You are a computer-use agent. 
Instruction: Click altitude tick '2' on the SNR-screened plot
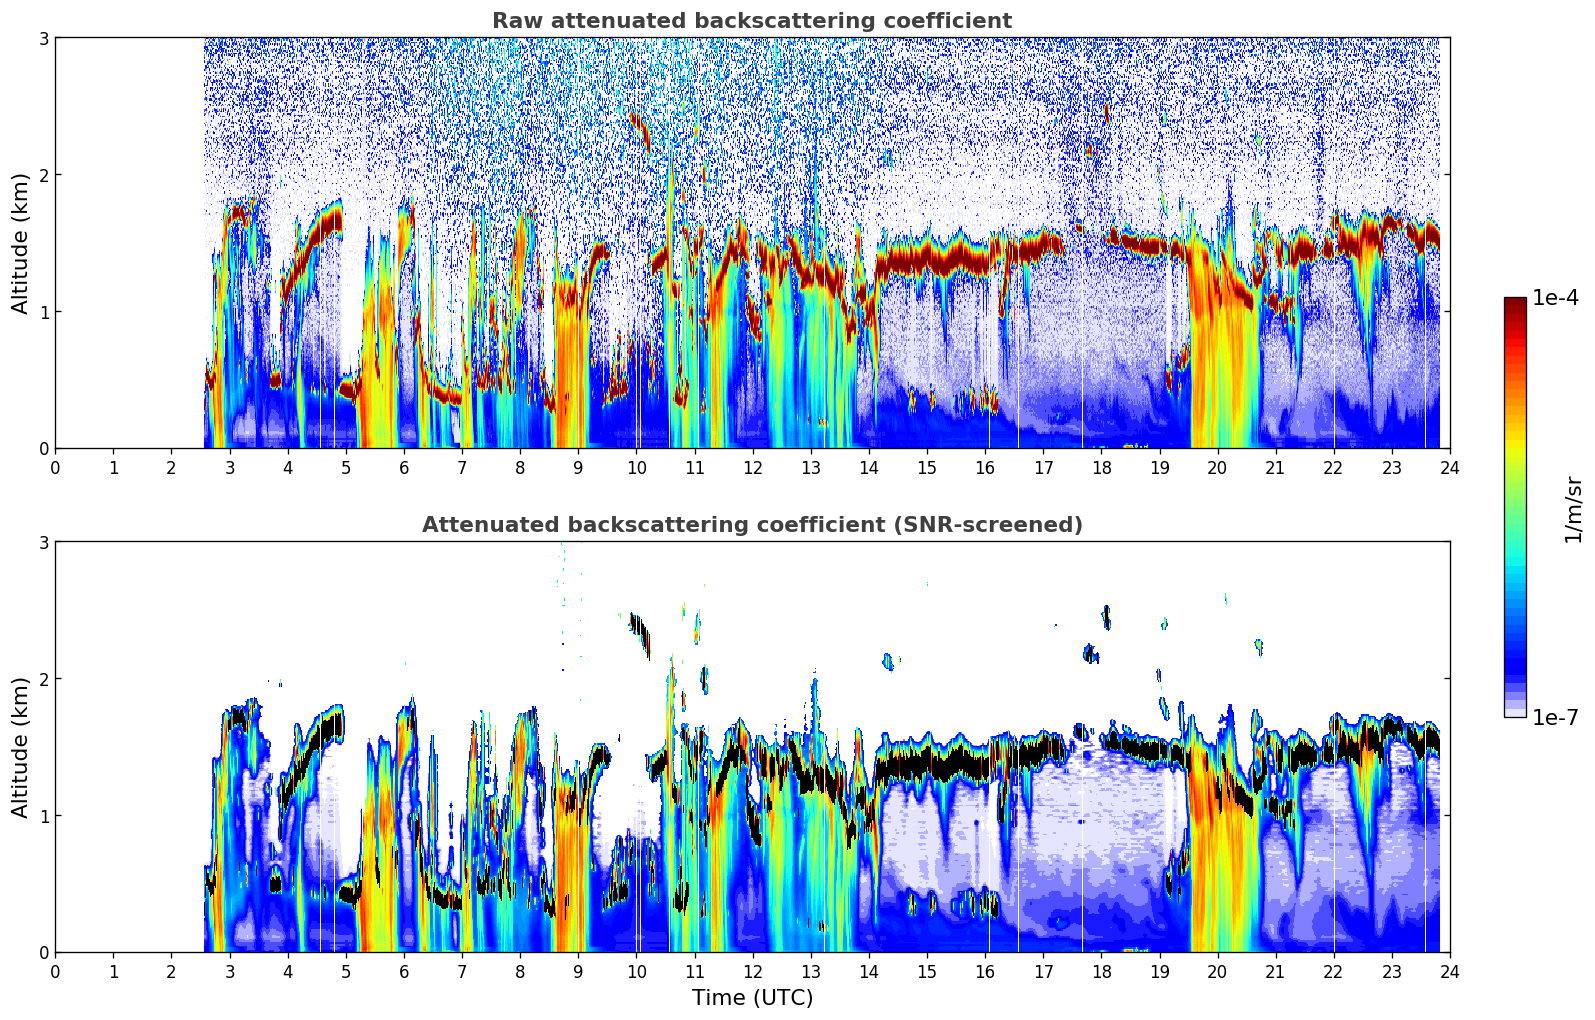pos(43,679)
